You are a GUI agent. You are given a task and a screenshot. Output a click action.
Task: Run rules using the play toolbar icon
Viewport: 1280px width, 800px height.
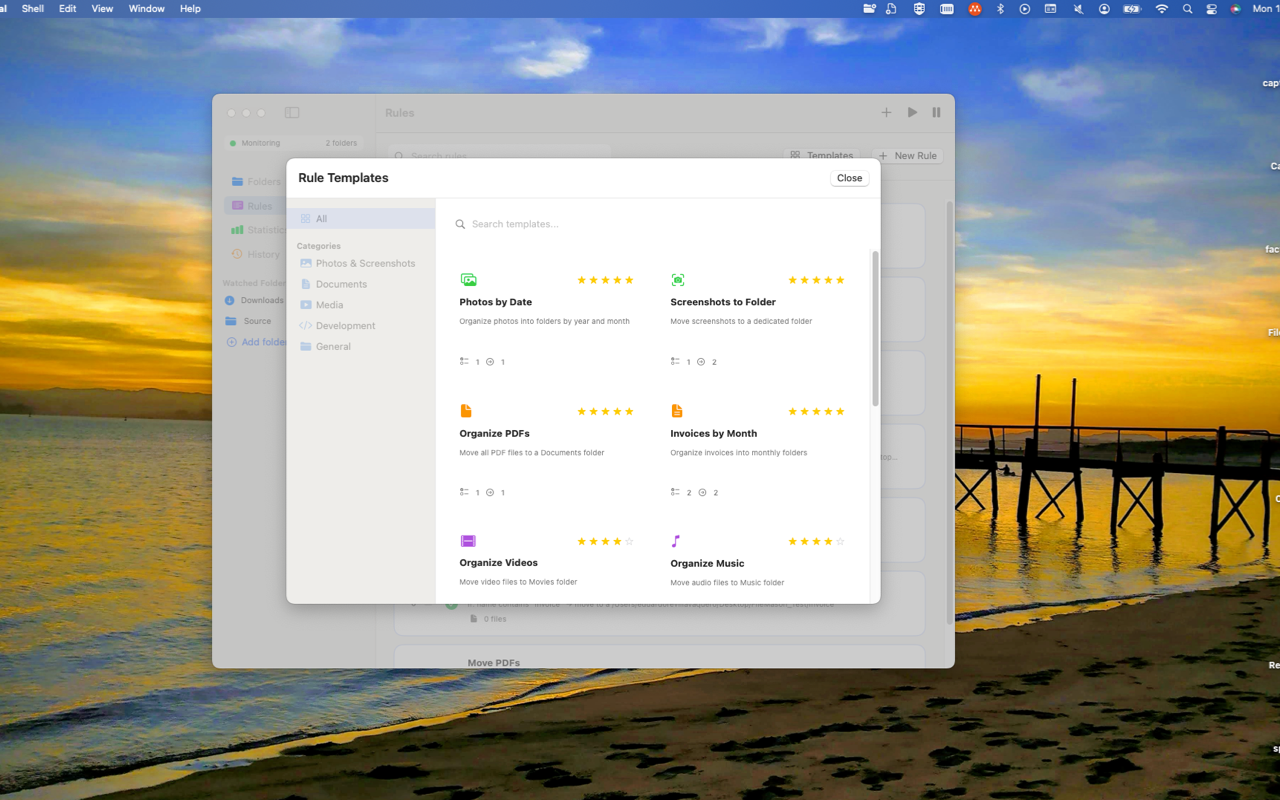(911, 112)
